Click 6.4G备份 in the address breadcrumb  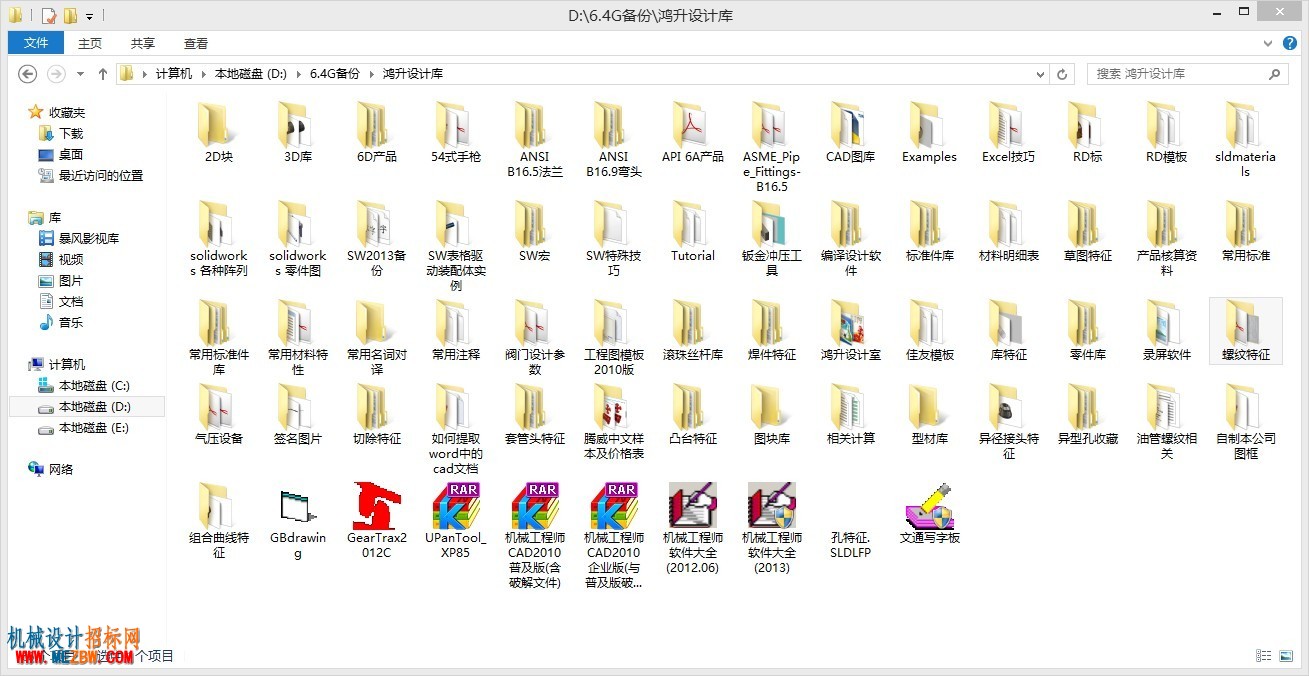pos(334,74)
